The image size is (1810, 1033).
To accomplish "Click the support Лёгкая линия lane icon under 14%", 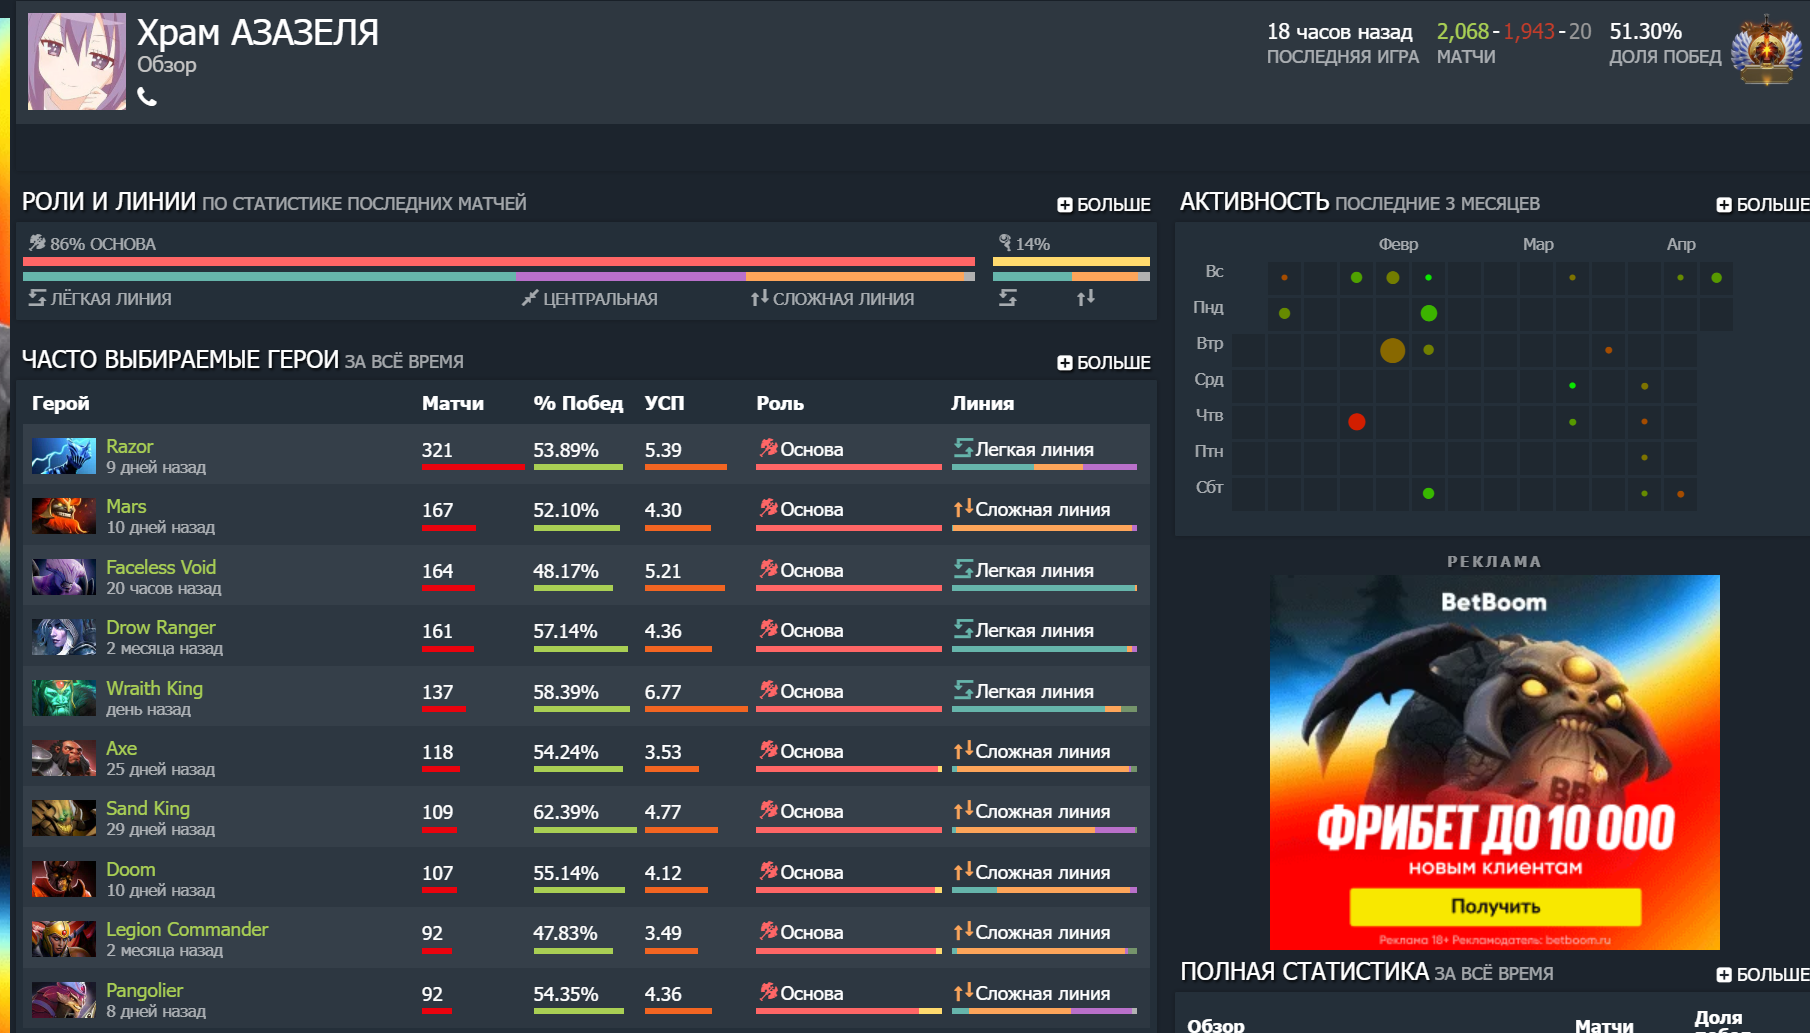I will click(x=1008, y=298).
